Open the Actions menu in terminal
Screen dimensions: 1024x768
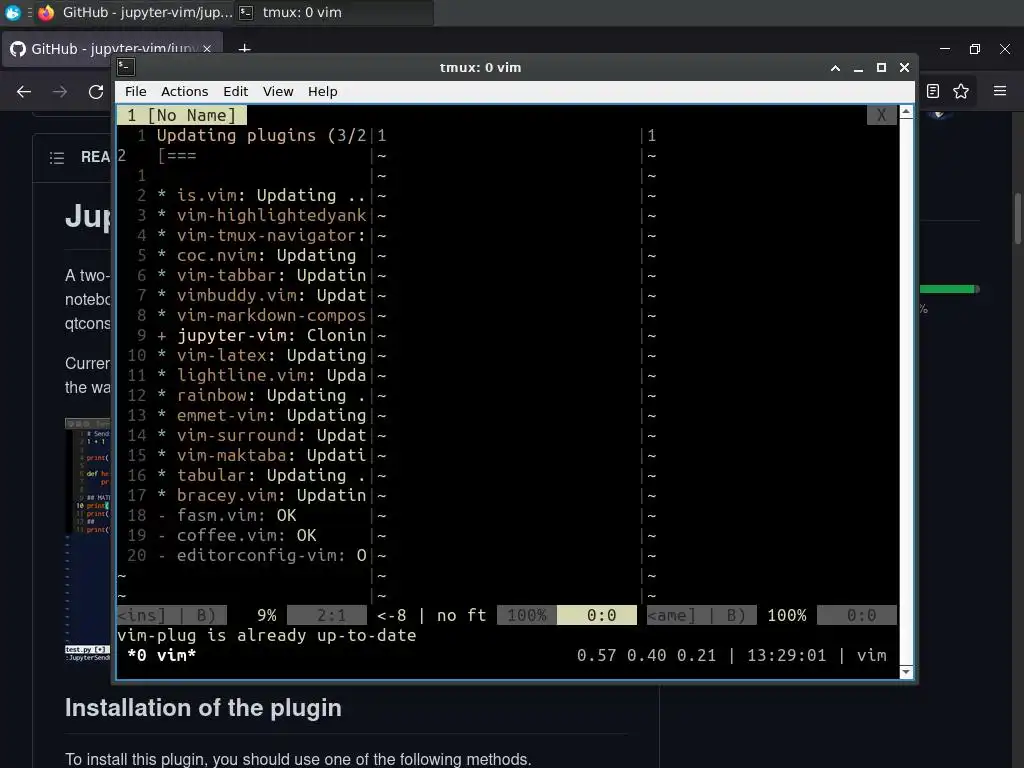coord(184,91)
